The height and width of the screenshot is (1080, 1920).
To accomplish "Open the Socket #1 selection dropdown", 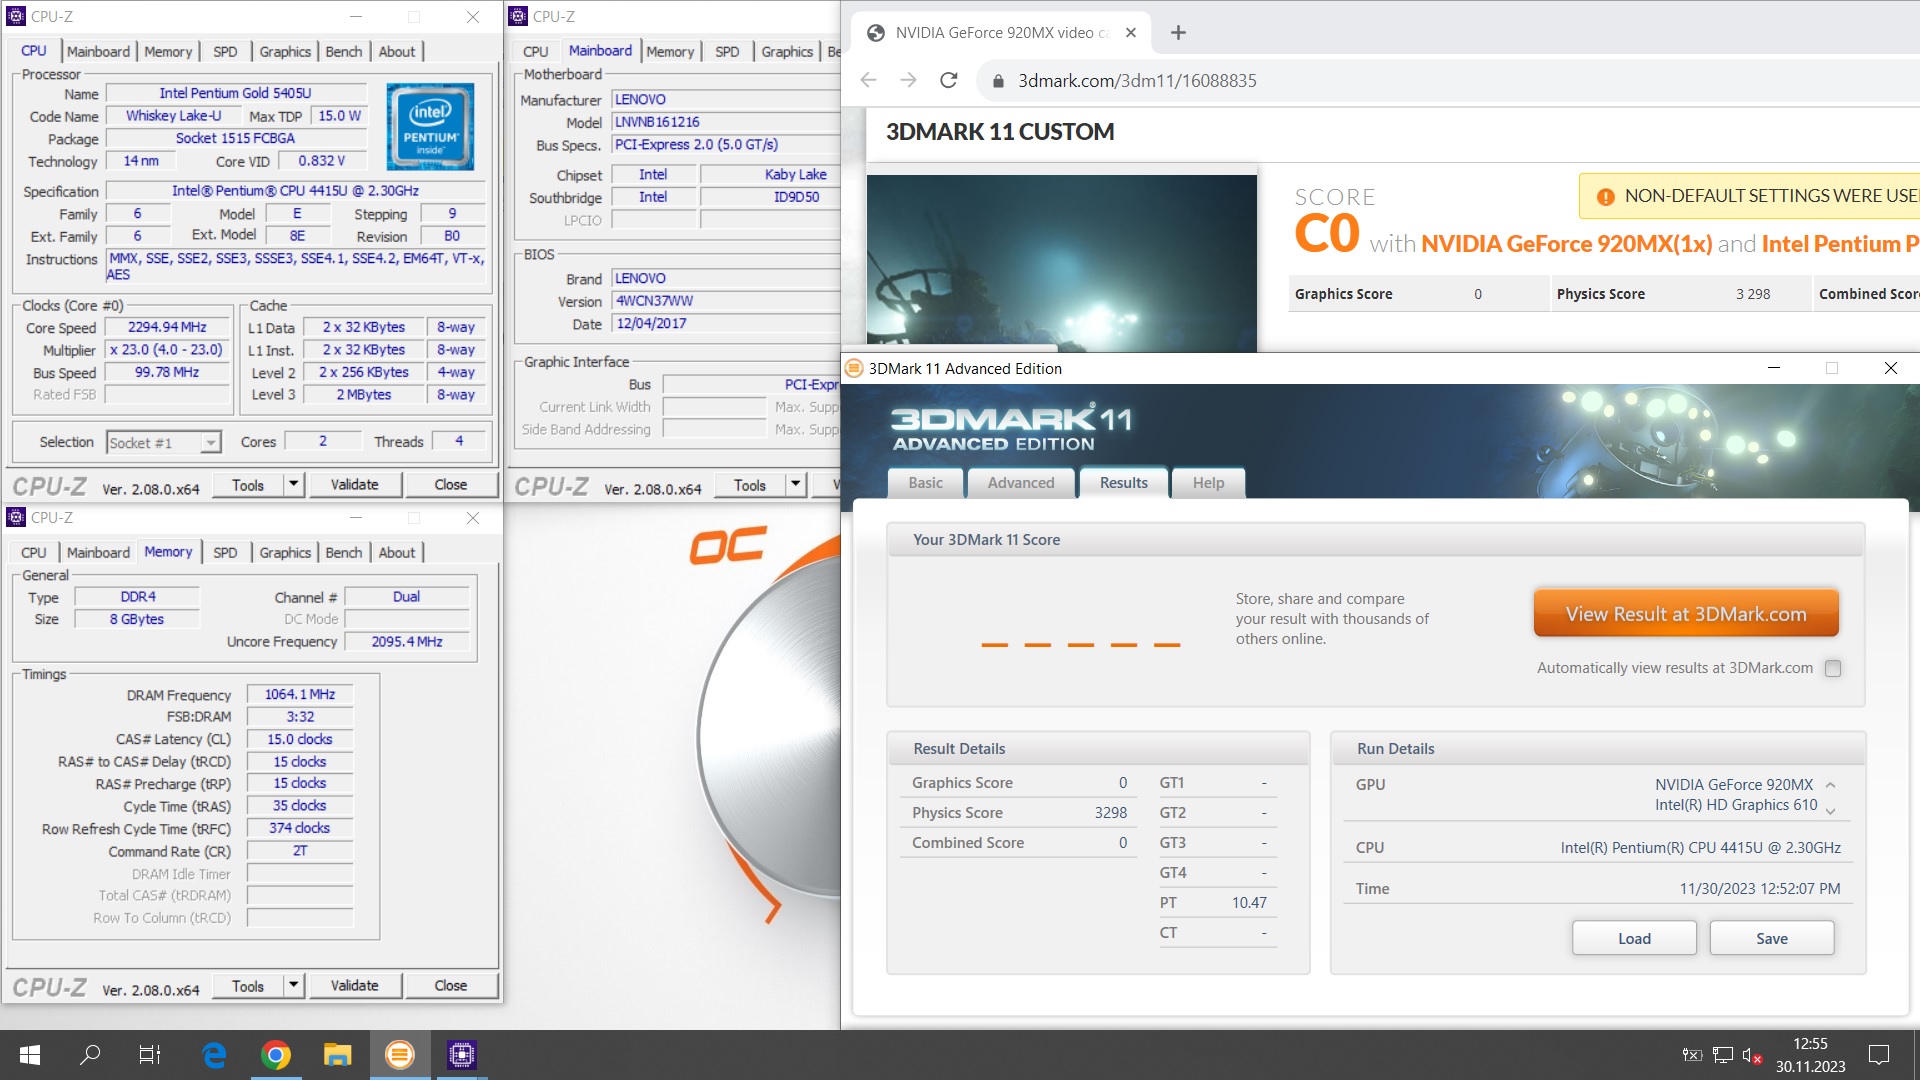I will point(210,442).
